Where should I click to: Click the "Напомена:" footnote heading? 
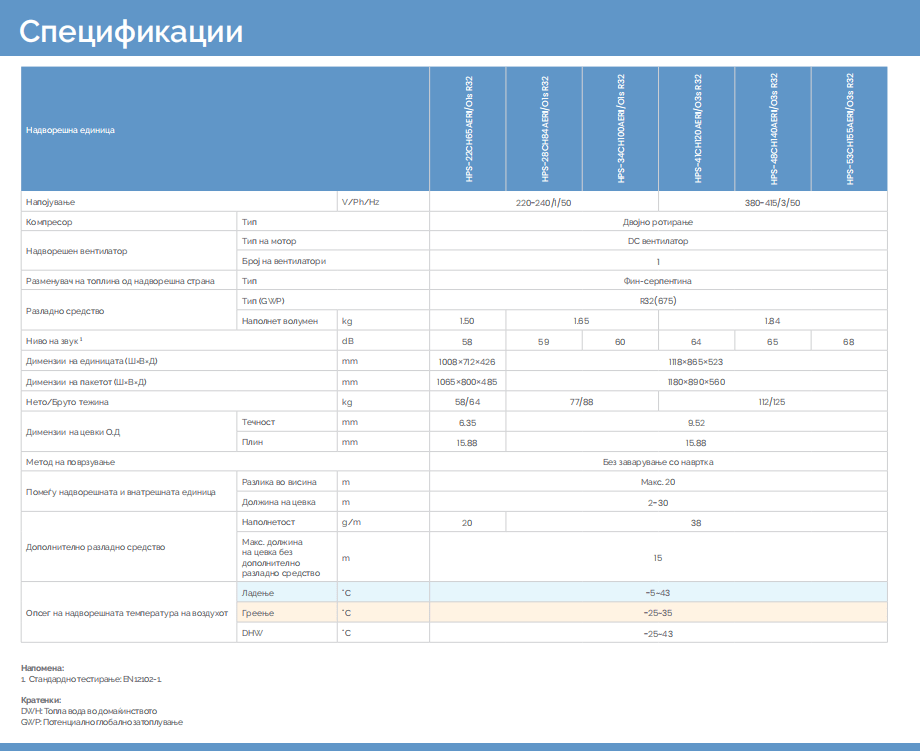43,667
